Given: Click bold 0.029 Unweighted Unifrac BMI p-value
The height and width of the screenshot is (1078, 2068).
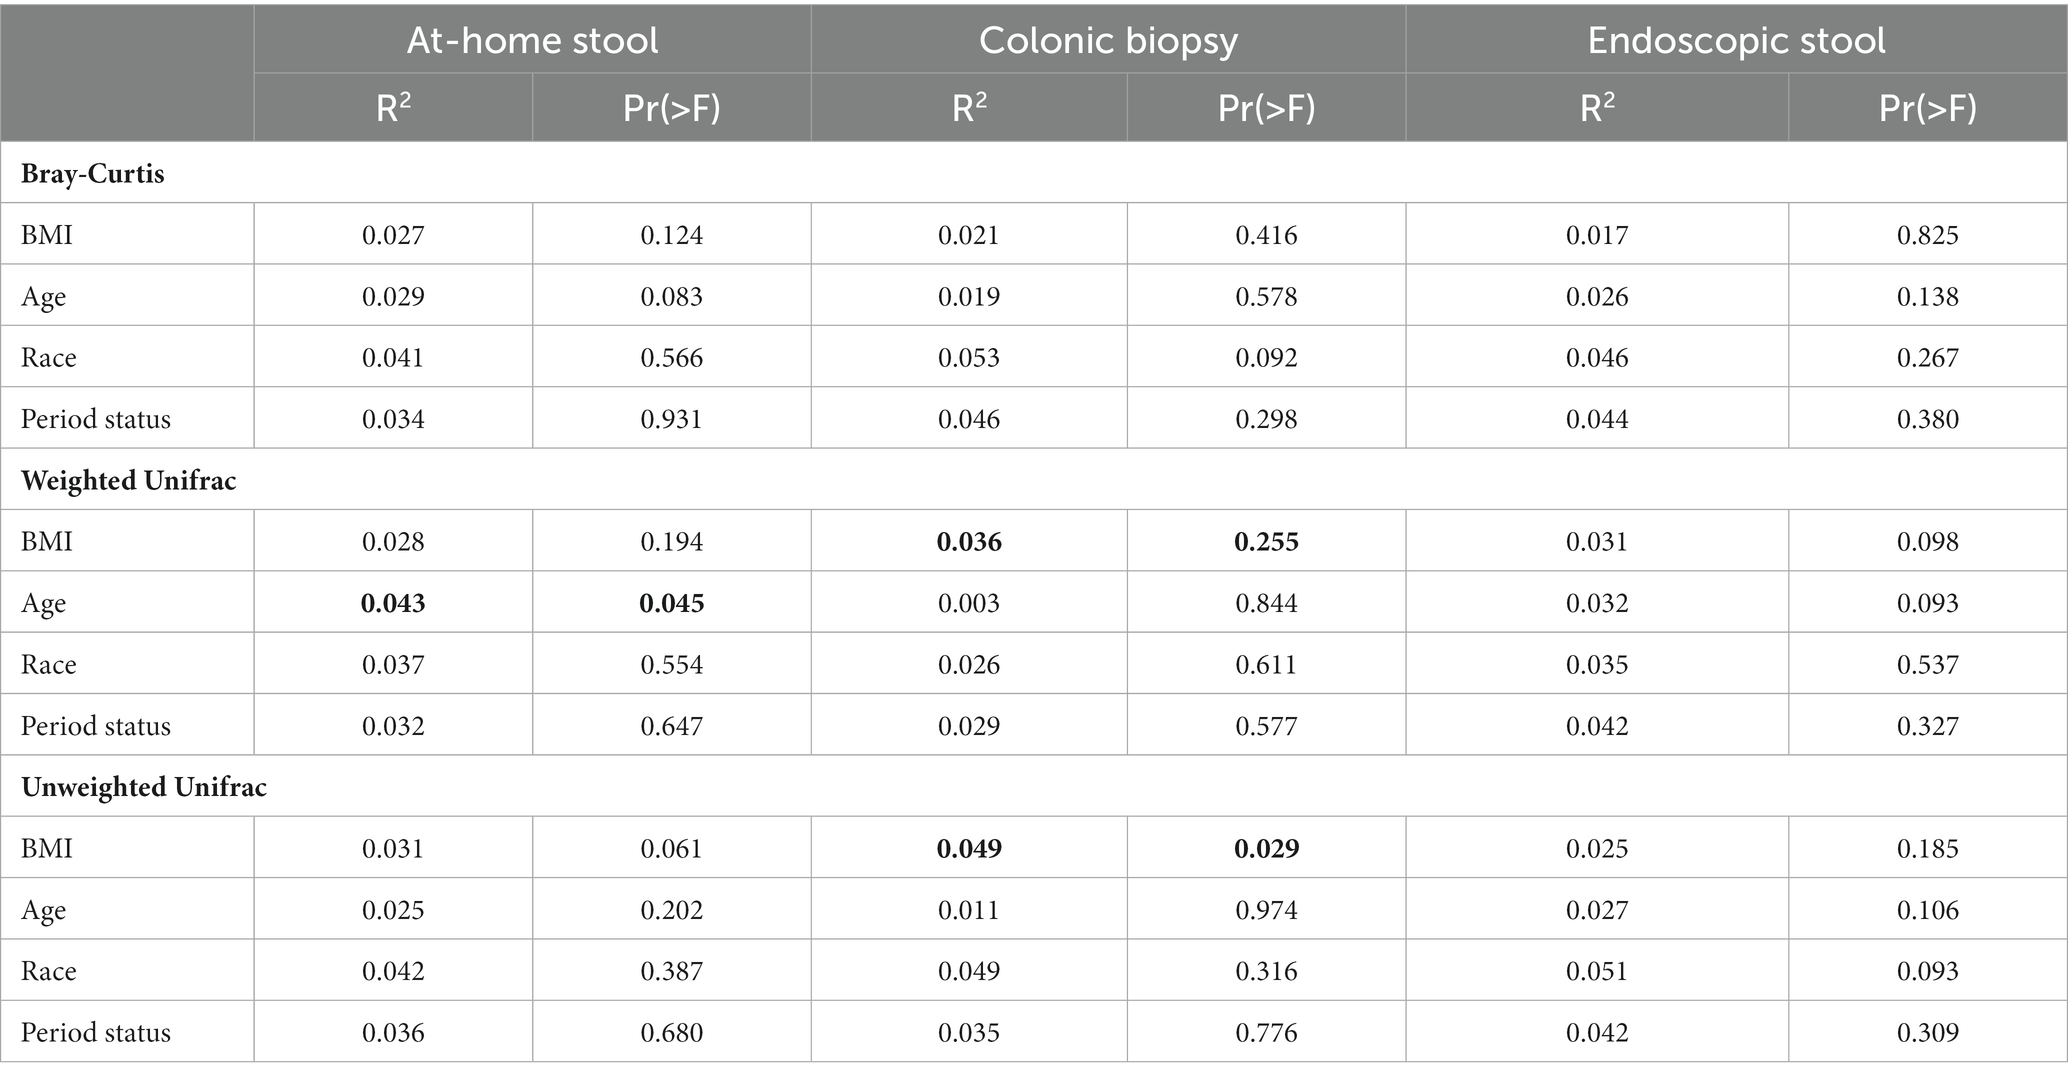Looking at the screenshot, I should (x=1267, y=849).
